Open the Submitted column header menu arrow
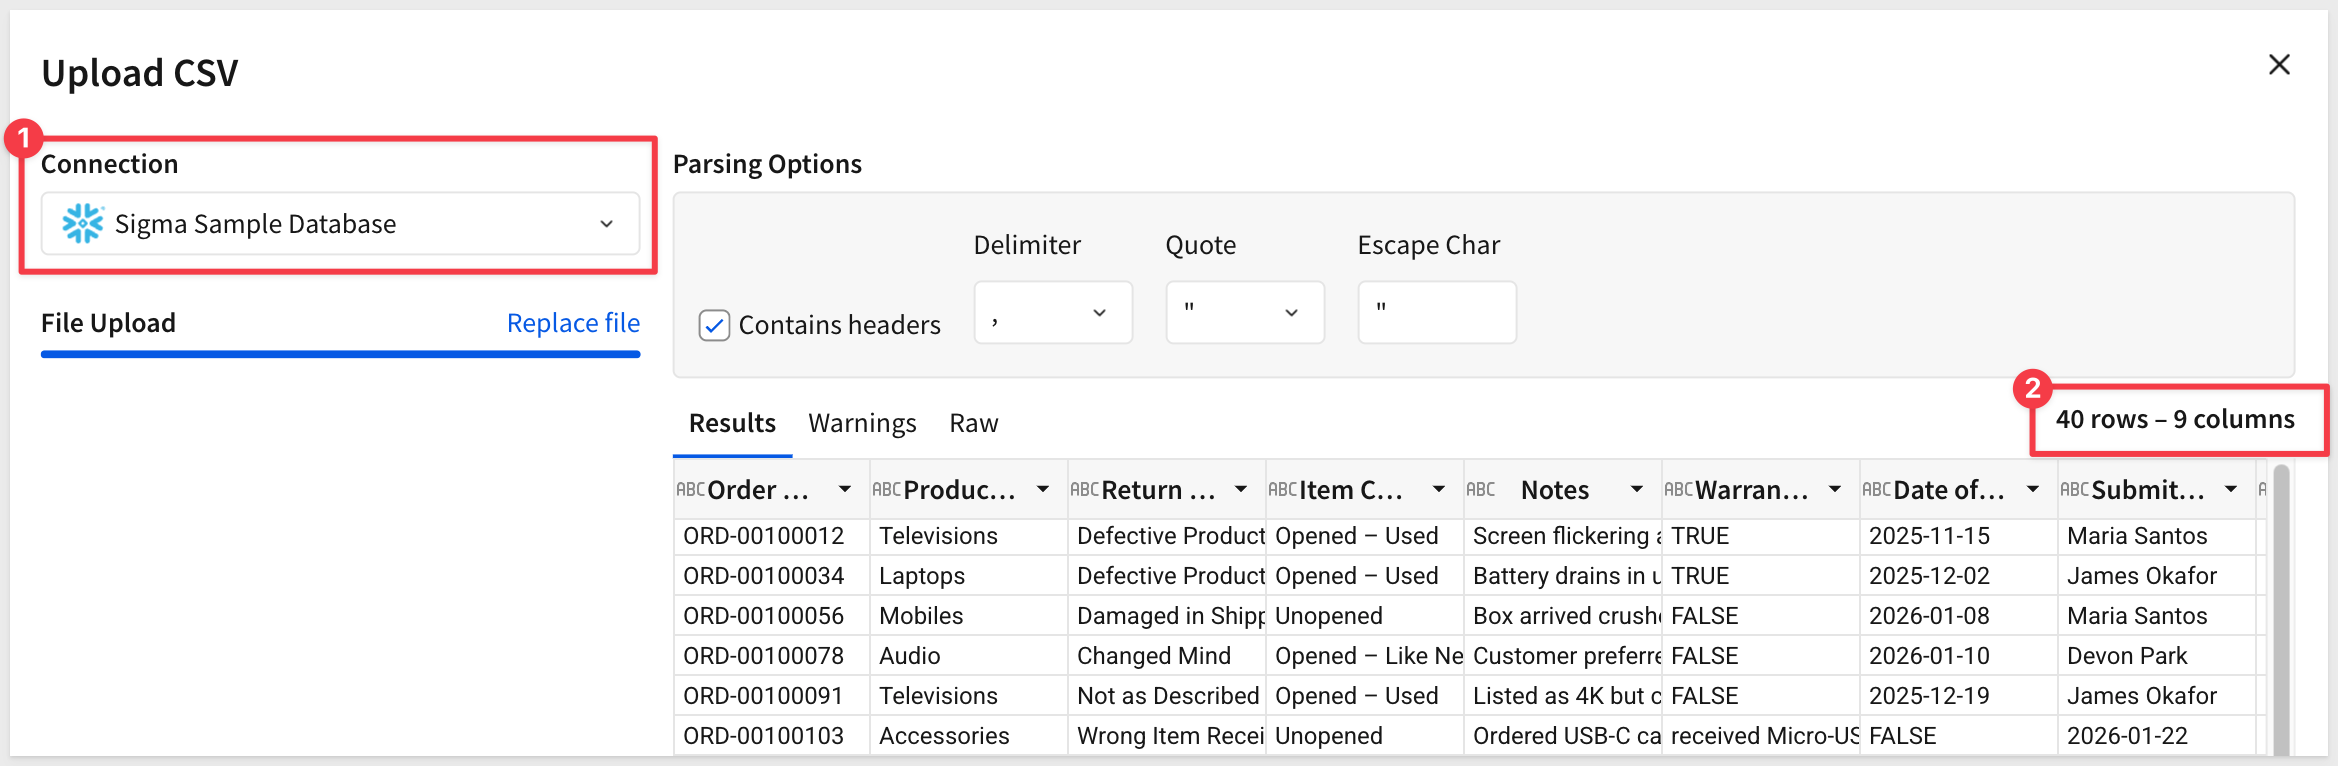This screenshot has height=766, width=2338. [2231, 489]
